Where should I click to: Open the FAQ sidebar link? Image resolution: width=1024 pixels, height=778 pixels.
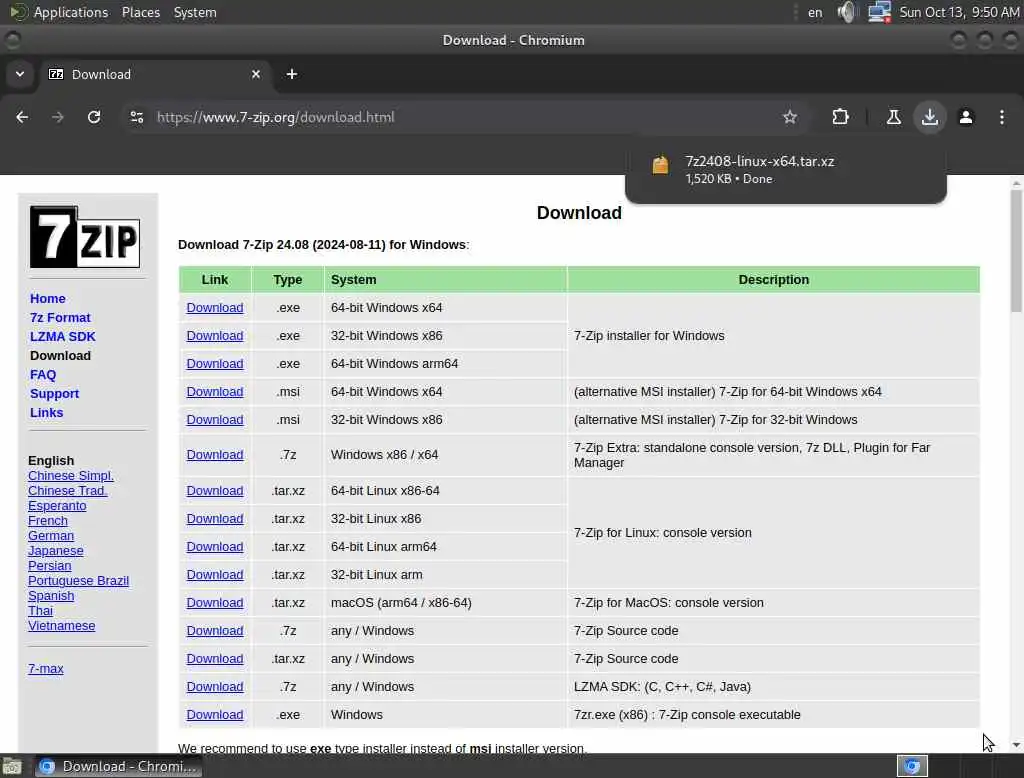coord(43,374)
